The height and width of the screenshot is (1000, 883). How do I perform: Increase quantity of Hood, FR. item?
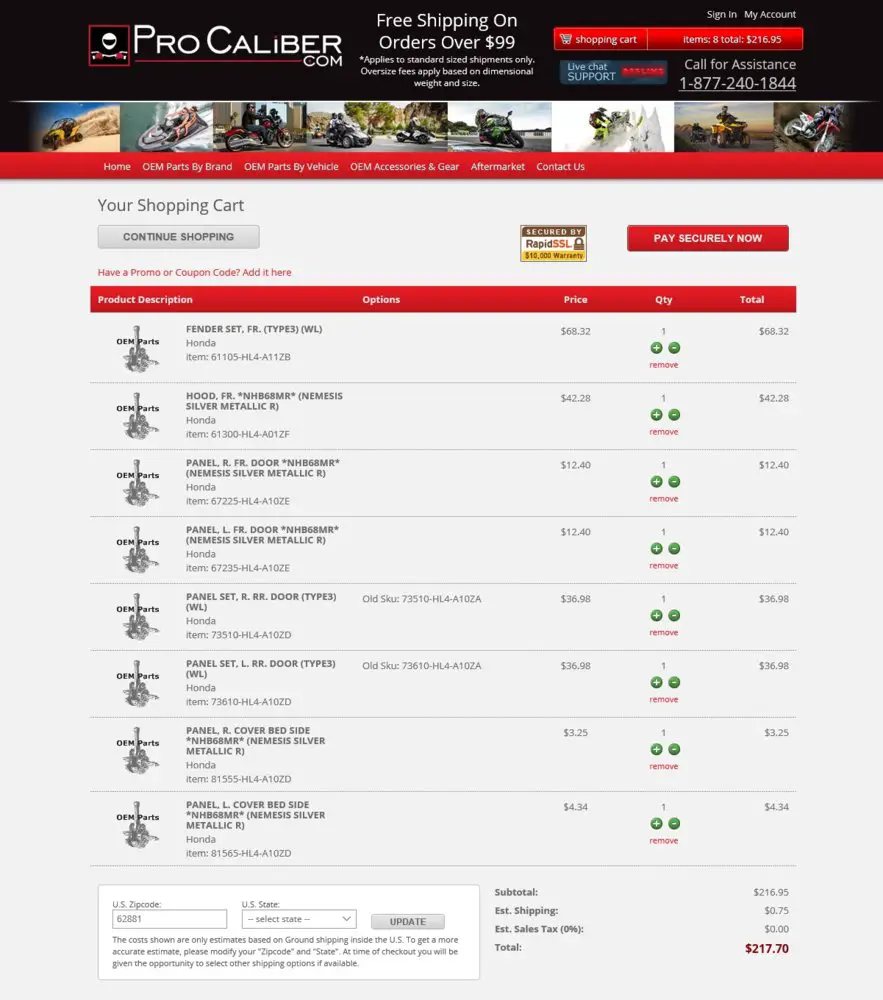tap(656, 415)
